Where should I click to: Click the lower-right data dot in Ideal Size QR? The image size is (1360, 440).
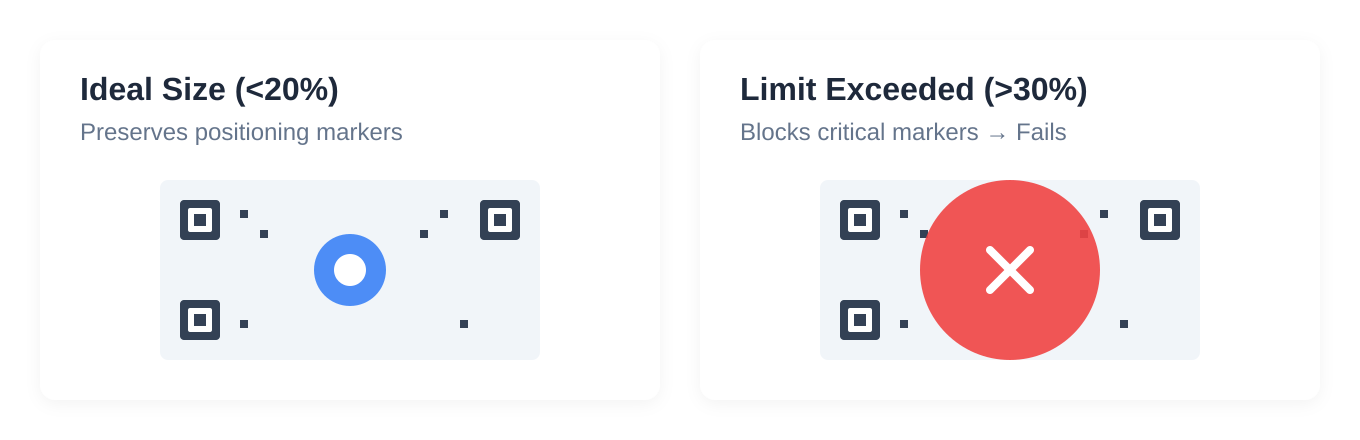(464, 324)
